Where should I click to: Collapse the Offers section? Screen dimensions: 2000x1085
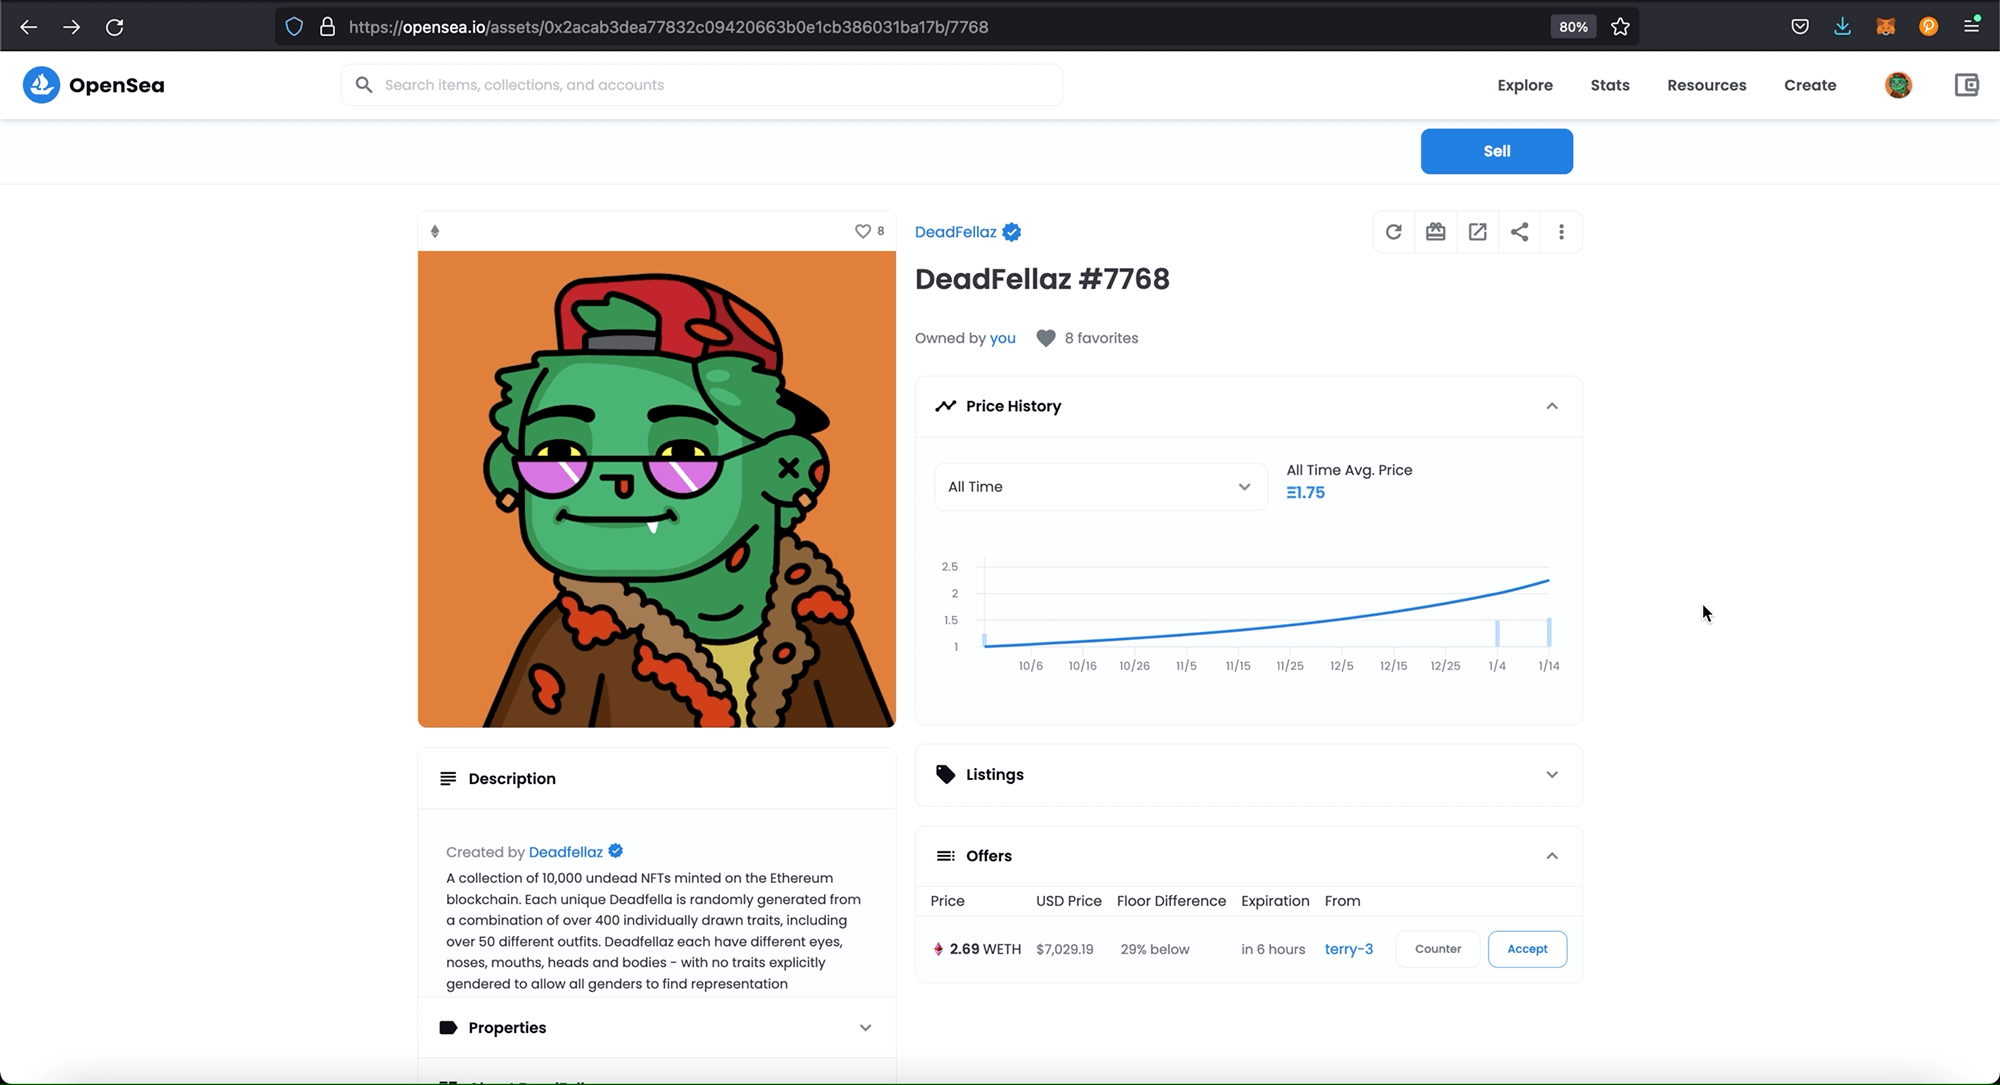click(x=1551, y=856)
